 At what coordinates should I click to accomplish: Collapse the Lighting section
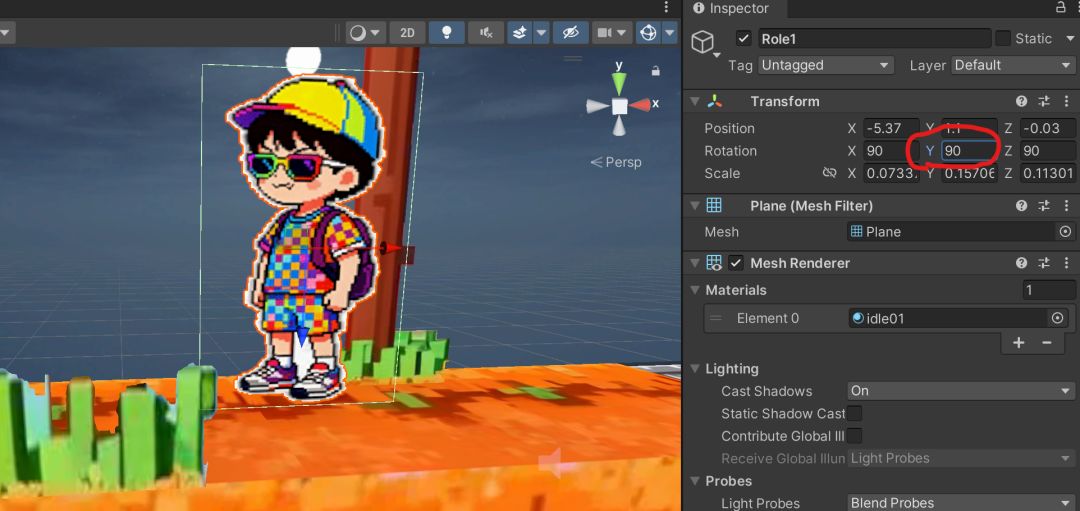click(x=696, y=369)
